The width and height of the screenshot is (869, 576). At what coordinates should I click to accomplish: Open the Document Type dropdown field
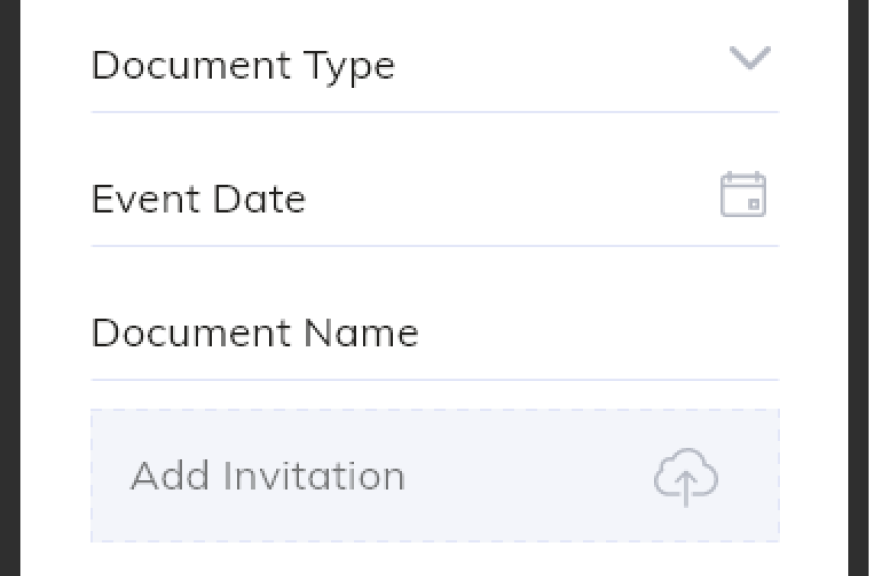(435, 65)
